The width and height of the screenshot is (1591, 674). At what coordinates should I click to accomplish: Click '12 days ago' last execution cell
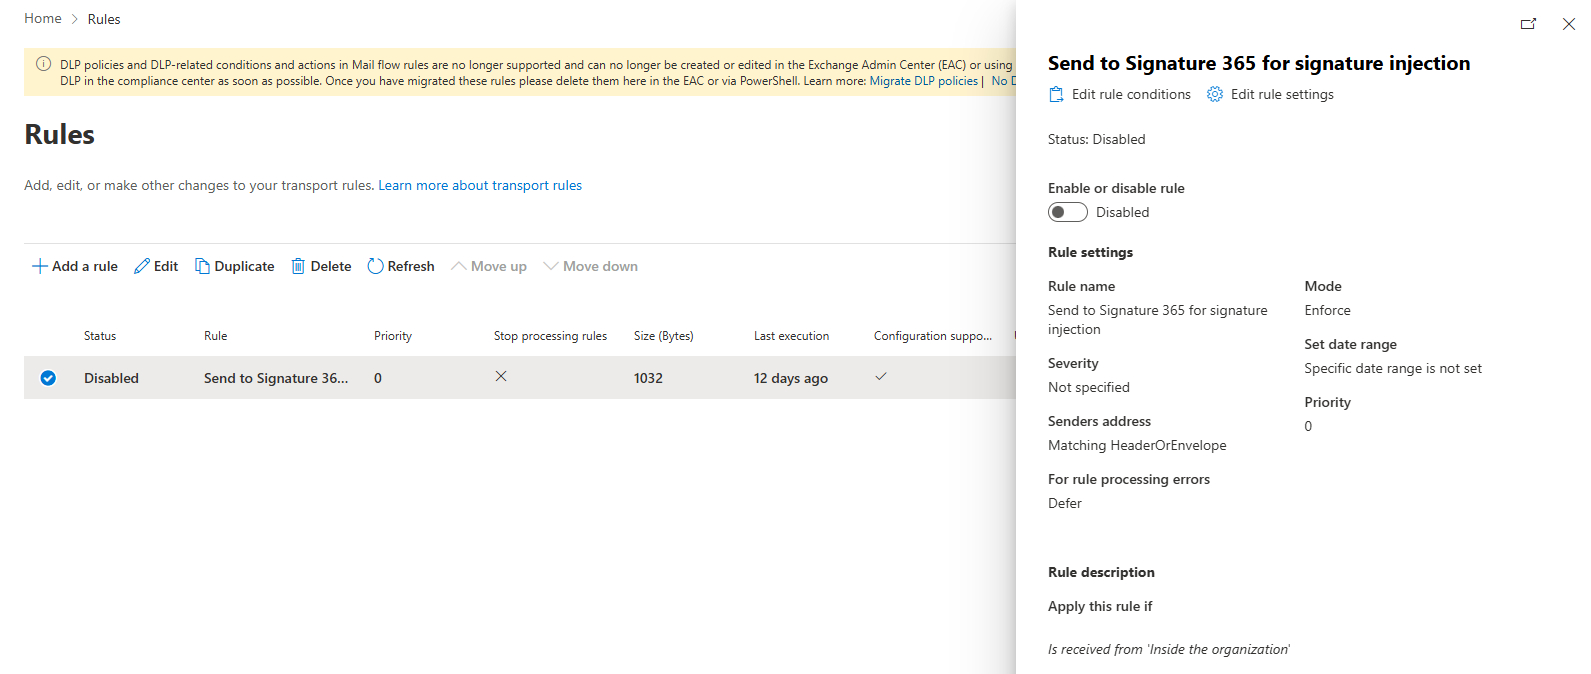pos(791,378)
